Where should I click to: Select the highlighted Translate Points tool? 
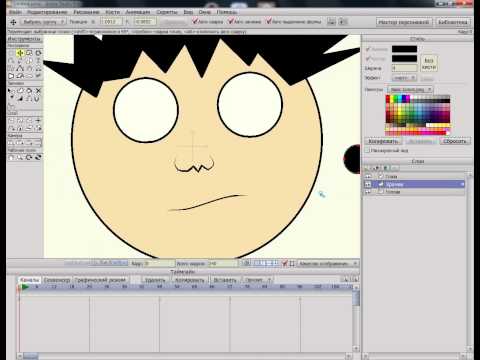point(20,53)
